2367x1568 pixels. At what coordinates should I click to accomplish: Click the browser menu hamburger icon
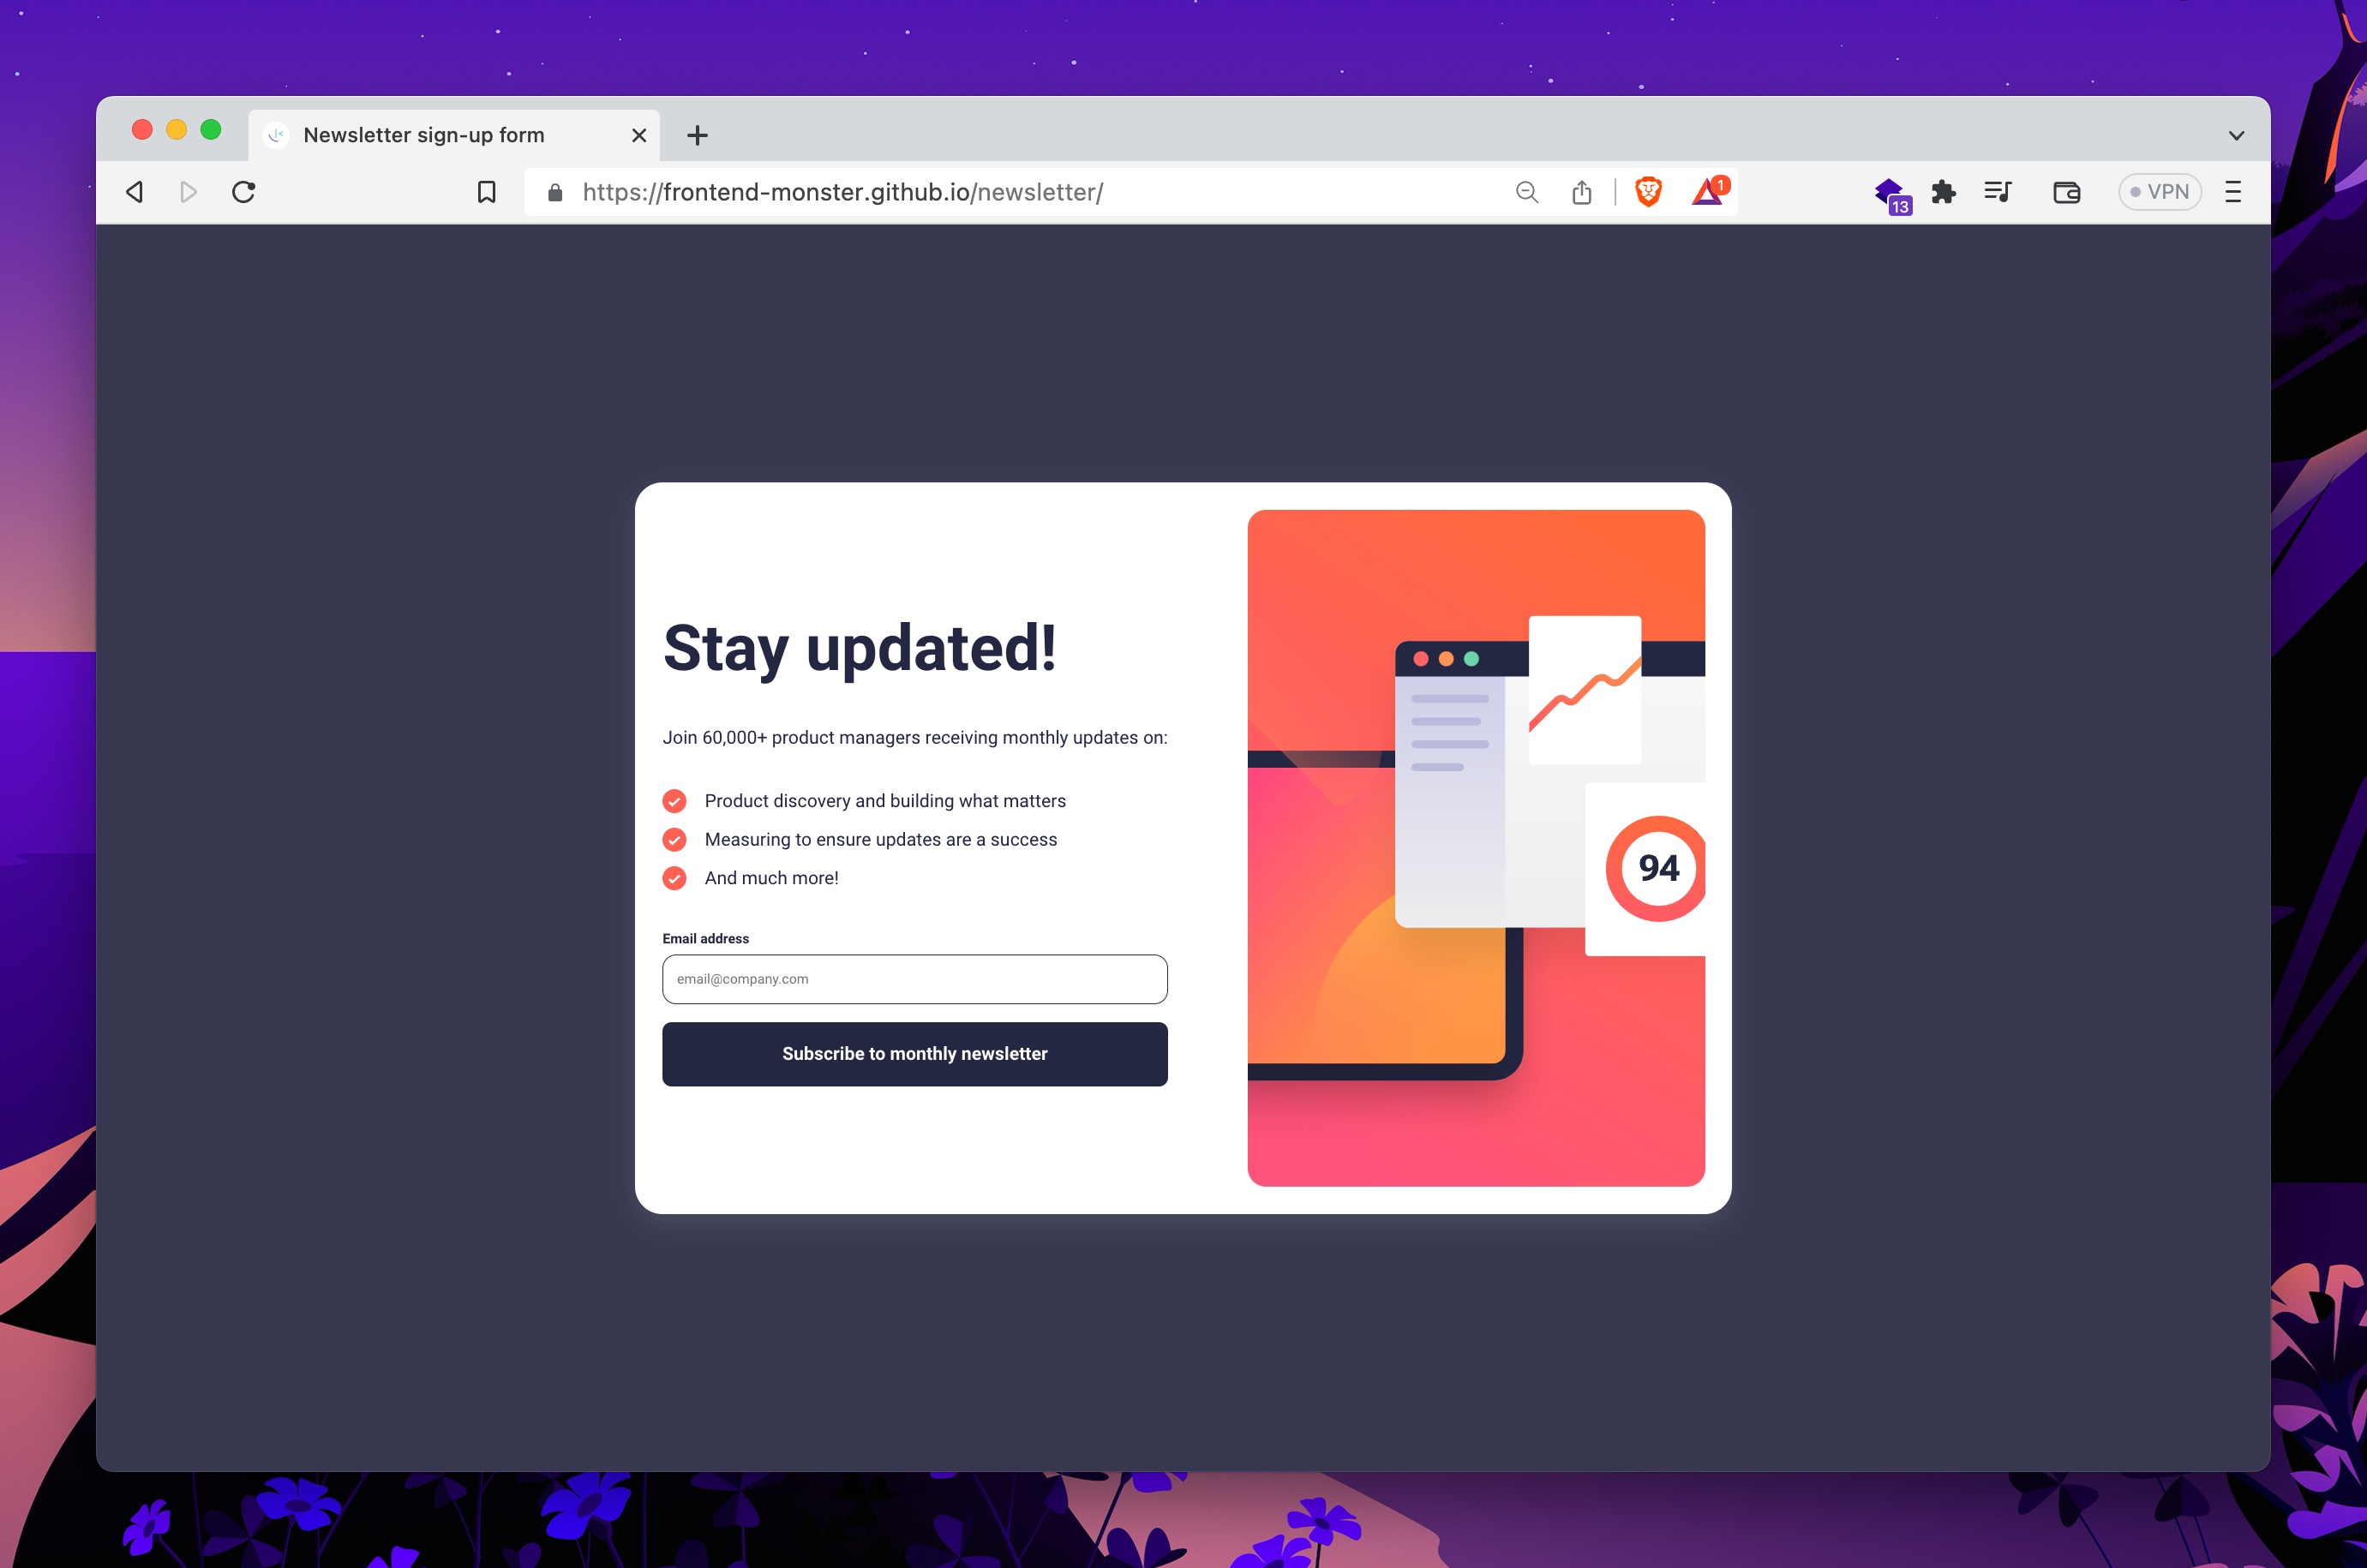[2234, 193]
